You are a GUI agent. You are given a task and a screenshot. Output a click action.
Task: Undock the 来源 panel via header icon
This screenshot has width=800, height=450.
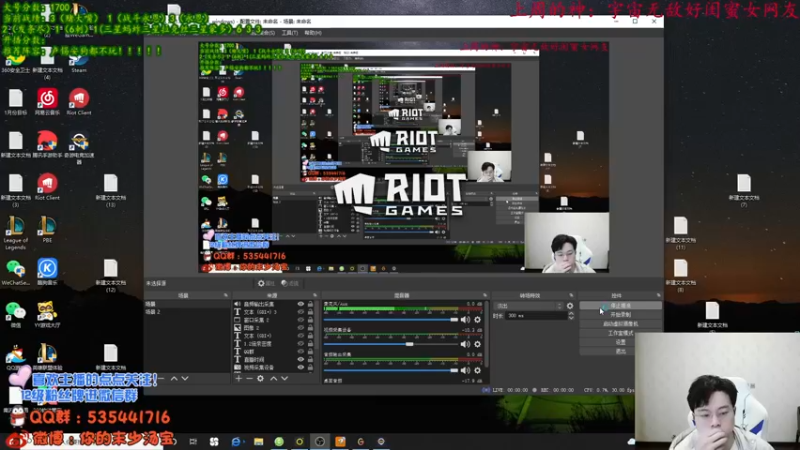(315, 295)
